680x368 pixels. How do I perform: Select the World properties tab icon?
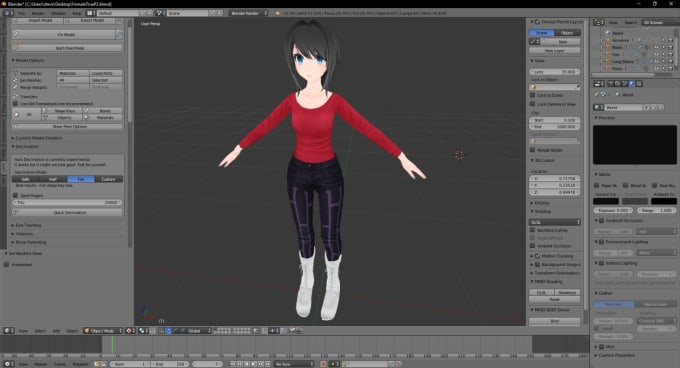pyautogui.click(x=631, y=84)
